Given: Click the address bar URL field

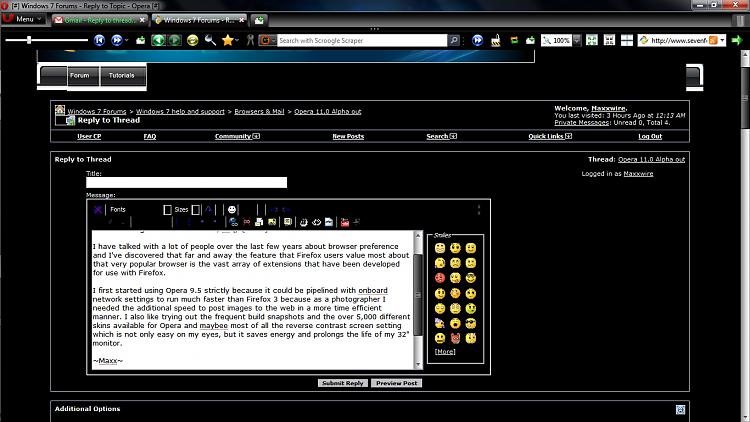Looking at the screenshot, I should (x=678, y=41).
